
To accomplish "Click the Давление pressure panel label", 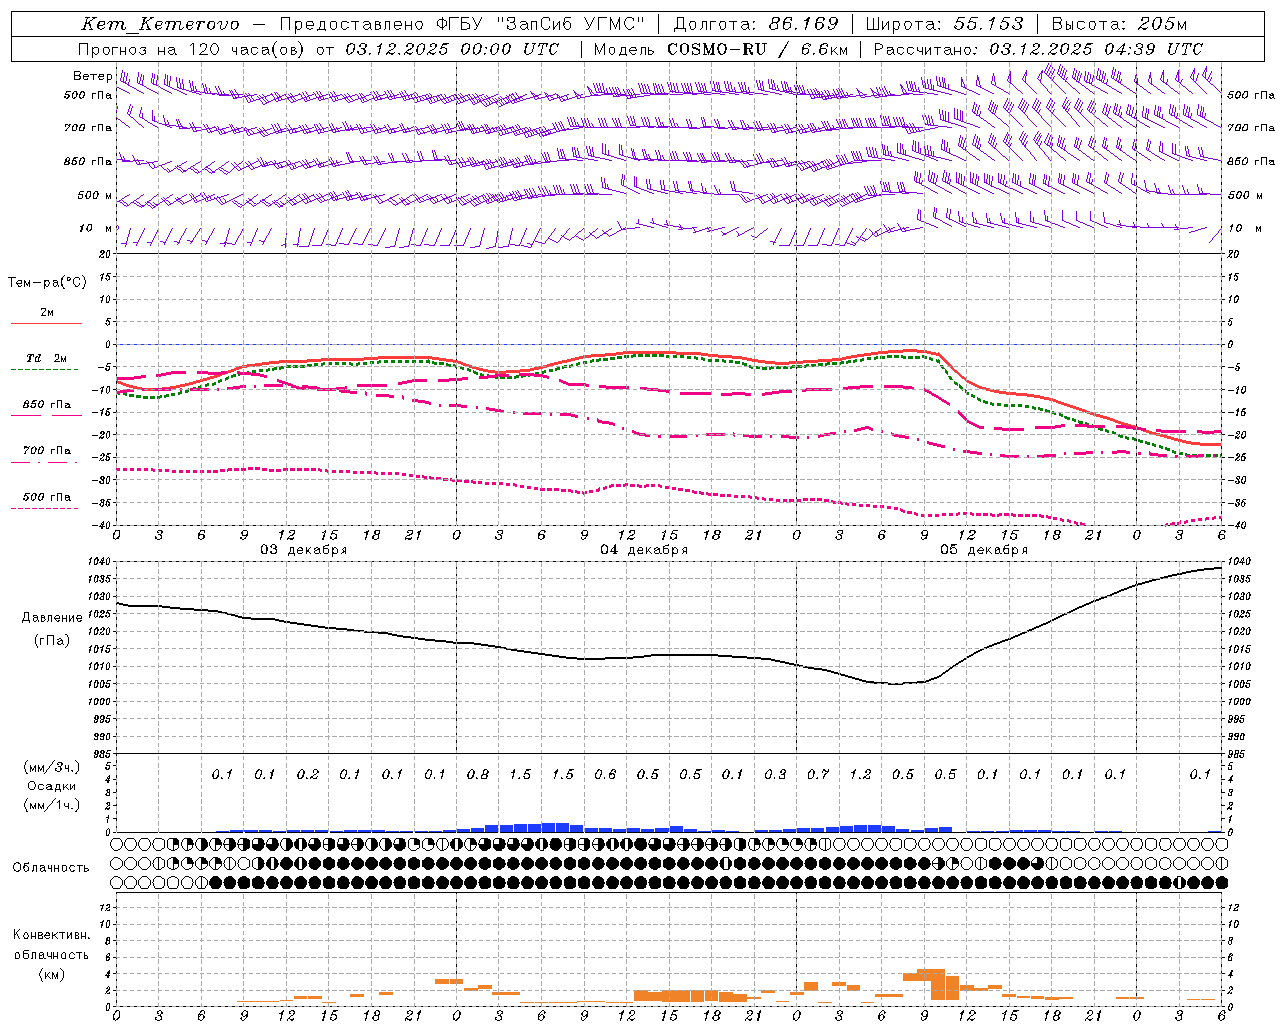I will 51,618.
